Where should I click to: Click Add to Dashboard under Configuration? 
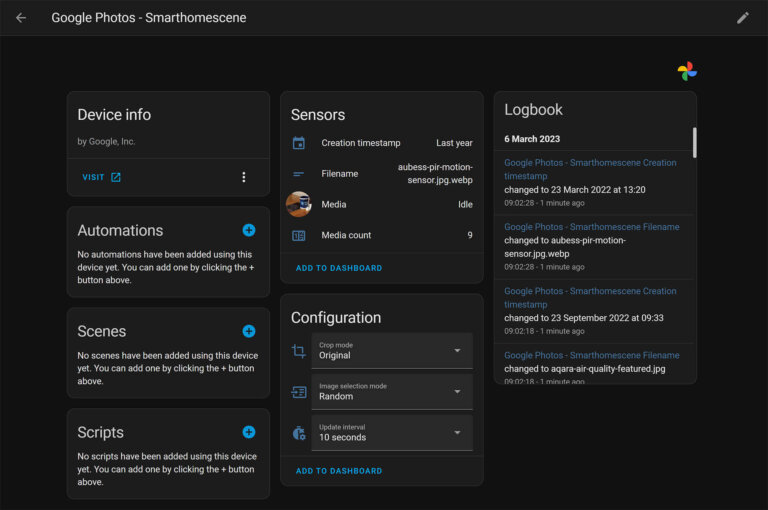pos(338,471)
